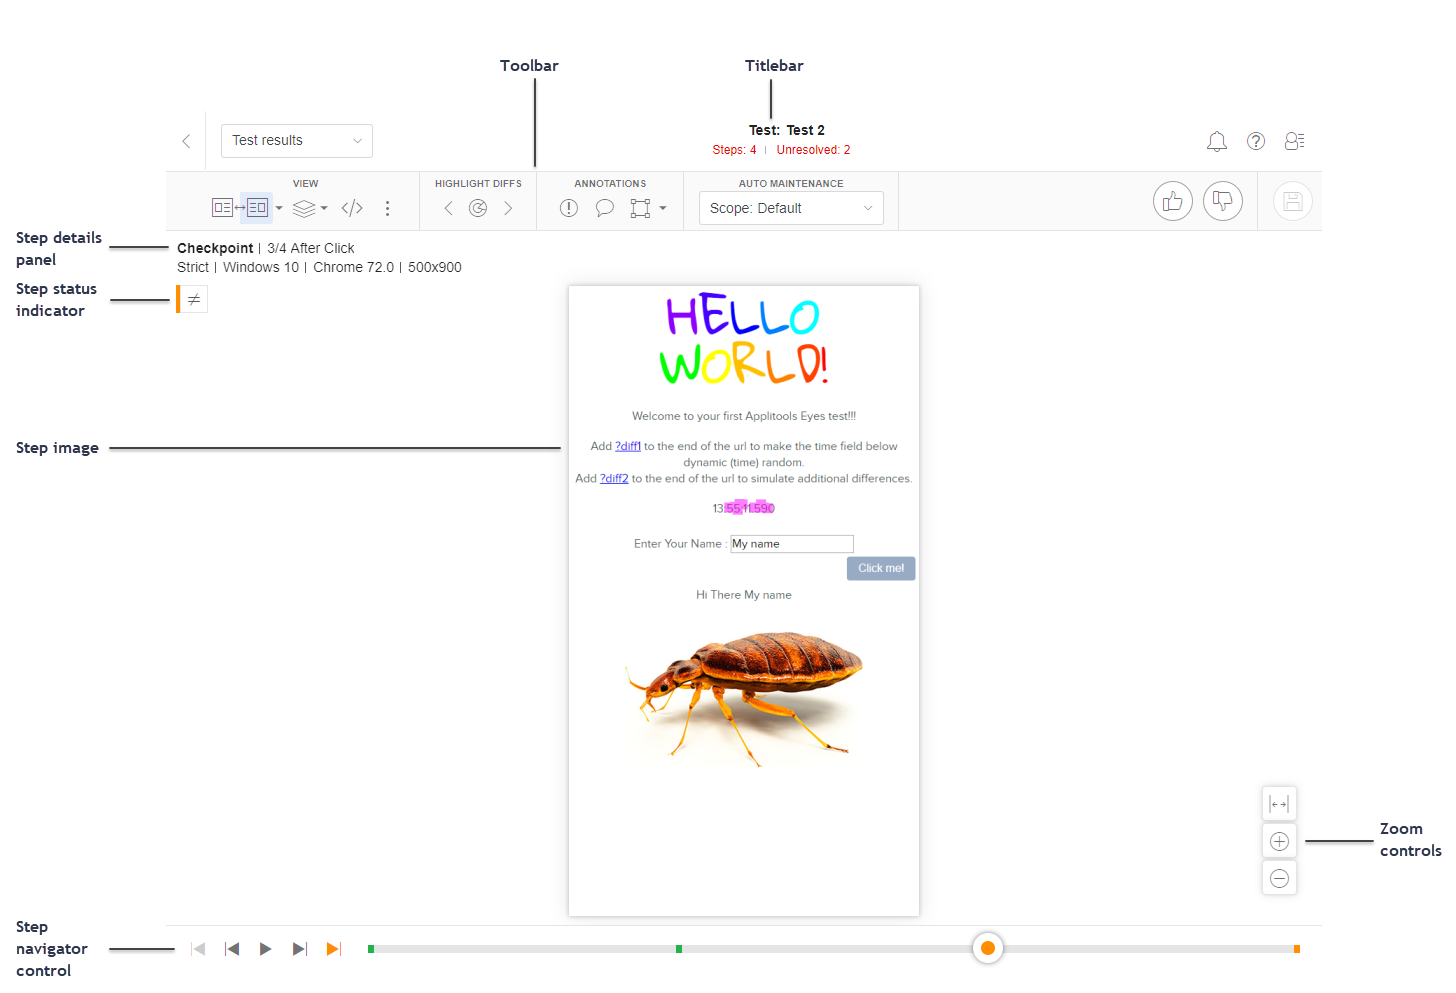Go back using the left chevron
This screenshot has width=1456, height=993.
tap(186, 141)
